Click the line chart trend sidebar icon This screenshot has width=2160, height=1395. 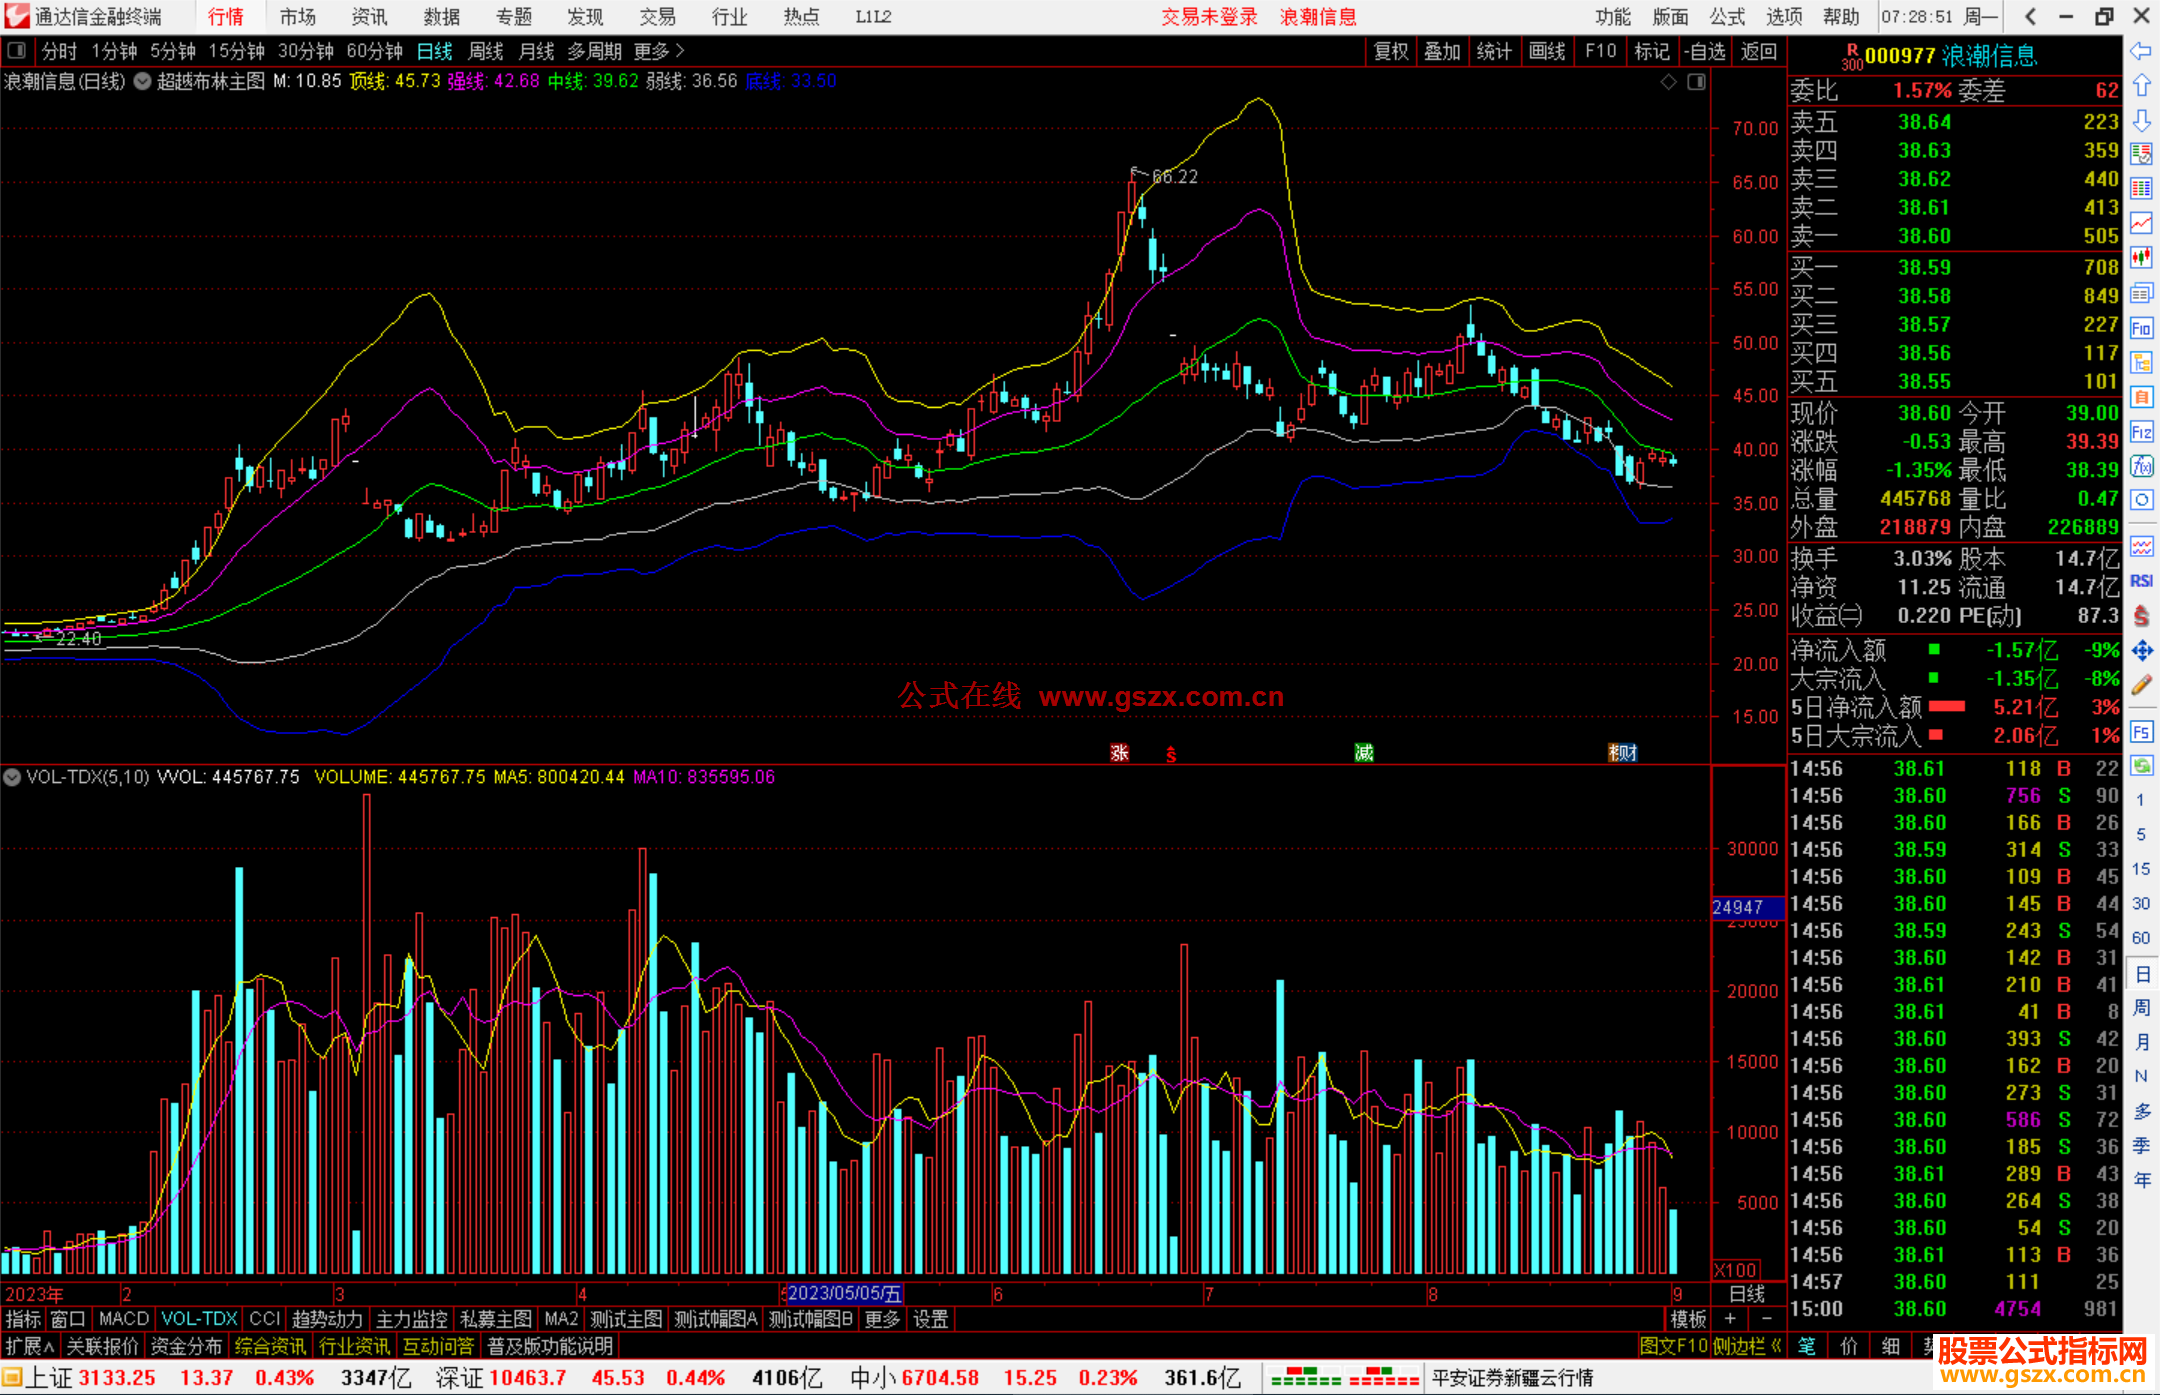[2141, 223]
